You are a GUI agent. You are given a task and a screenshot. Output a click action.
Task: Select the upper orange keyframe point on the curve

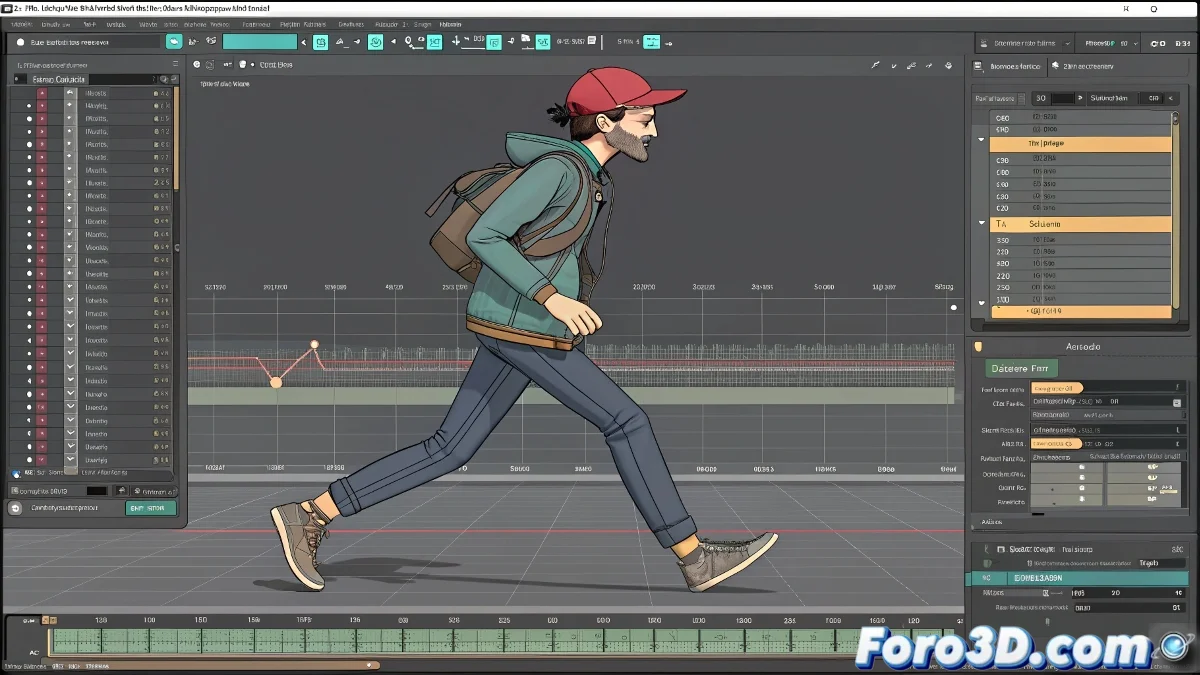(314, 345)
